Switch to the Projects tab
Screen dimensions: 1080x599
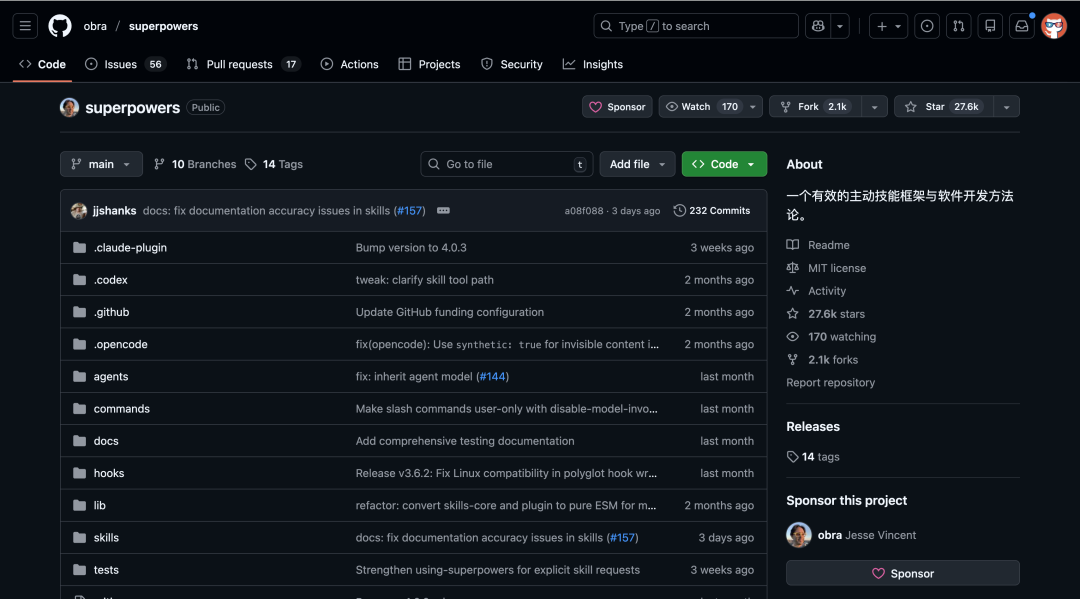(x=429, y=64)
